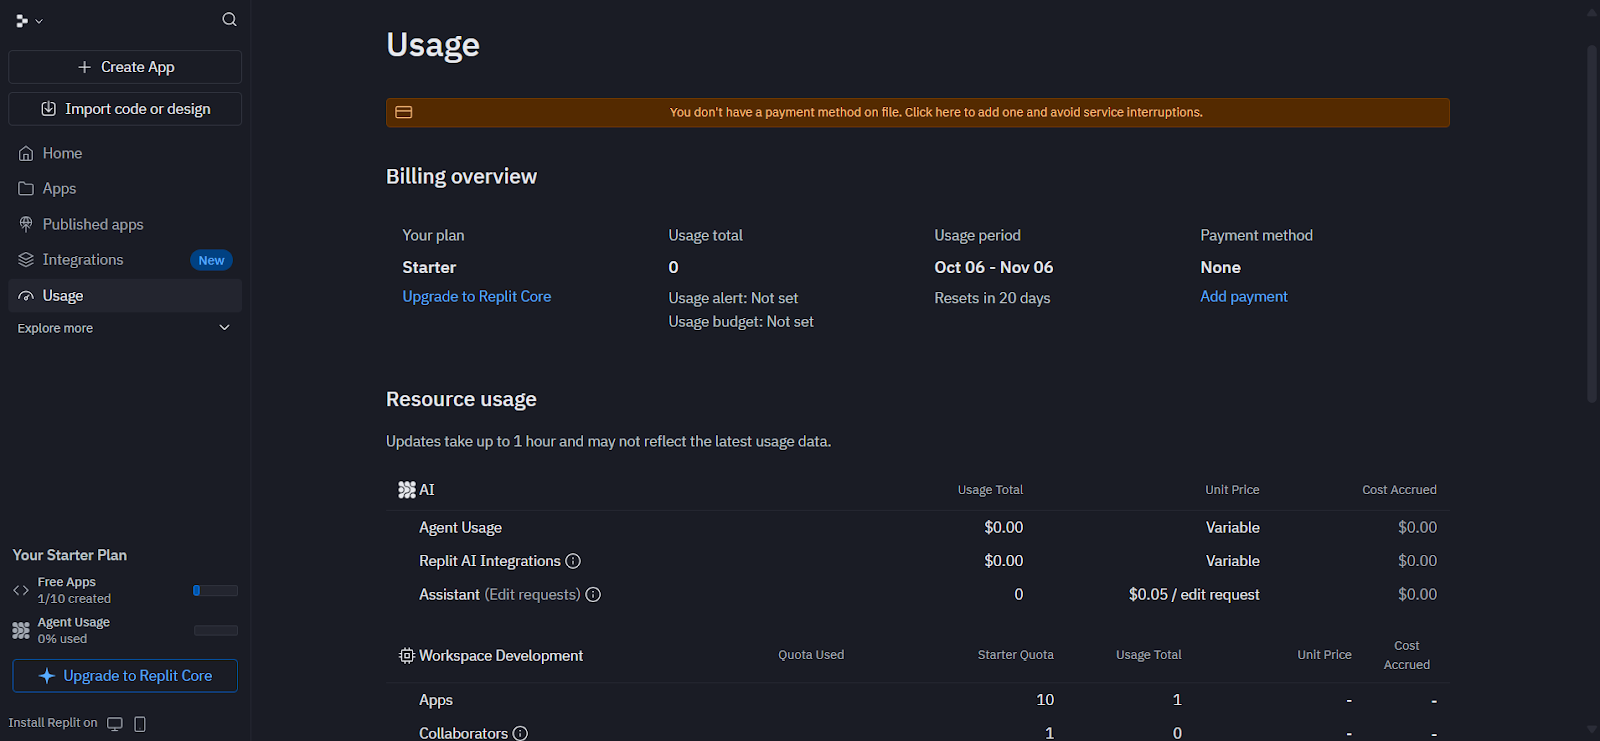Click info icon next to Assistant edit requests

click(593, 595)
